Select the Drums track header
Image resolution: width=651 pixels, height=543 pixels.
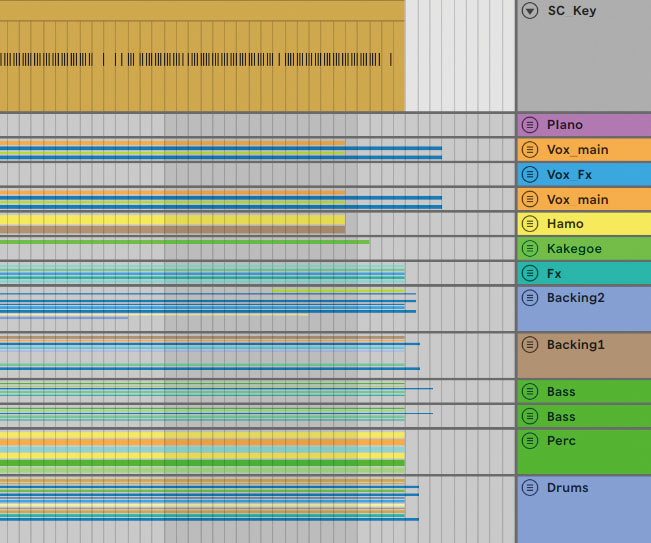click(584, 510)
